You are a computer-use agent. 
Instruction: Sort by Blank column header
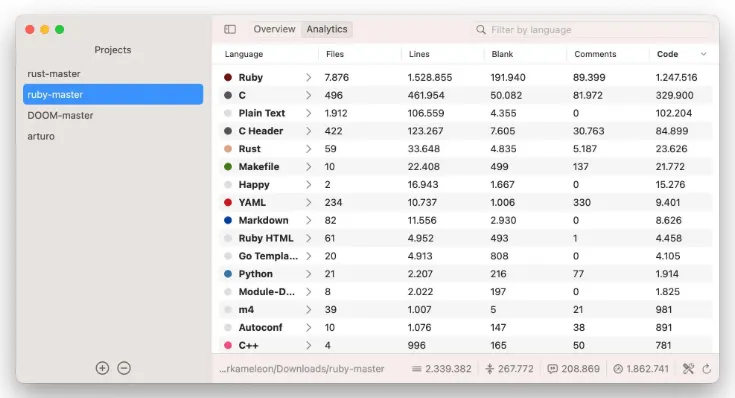coord(502,54)
